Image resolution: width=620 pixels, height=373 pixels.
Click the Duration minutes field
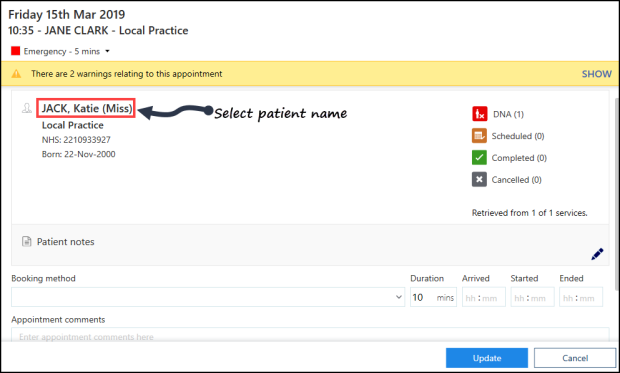click(433, 297)
